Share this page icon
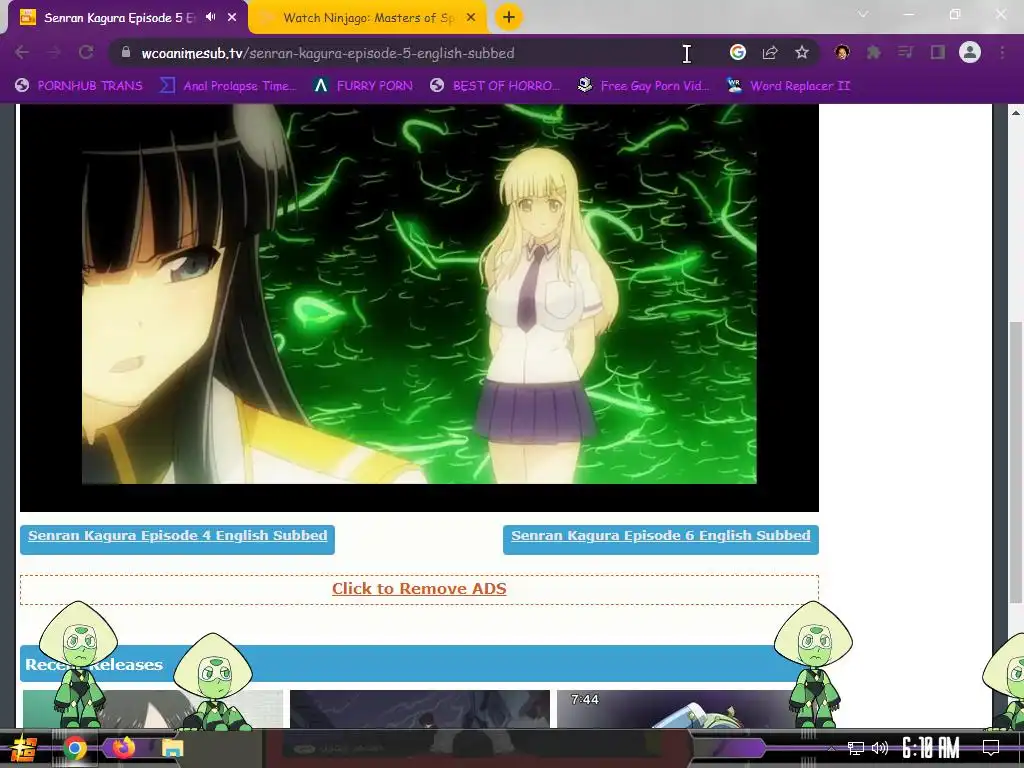Viewport: 1024px width, 768px height. coord(770,52)
